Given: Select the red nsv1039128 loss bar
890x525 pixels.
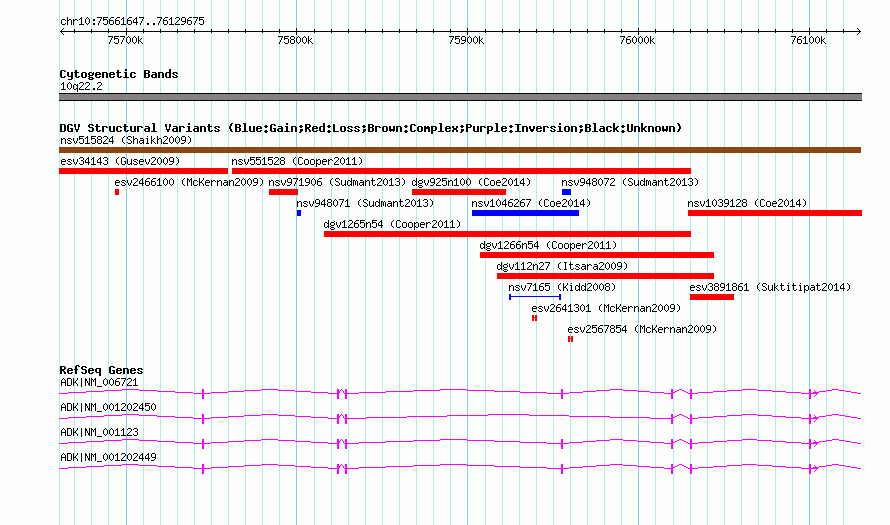Looking at the screenshot, I should pyautogui.click(x=775, y=213).
